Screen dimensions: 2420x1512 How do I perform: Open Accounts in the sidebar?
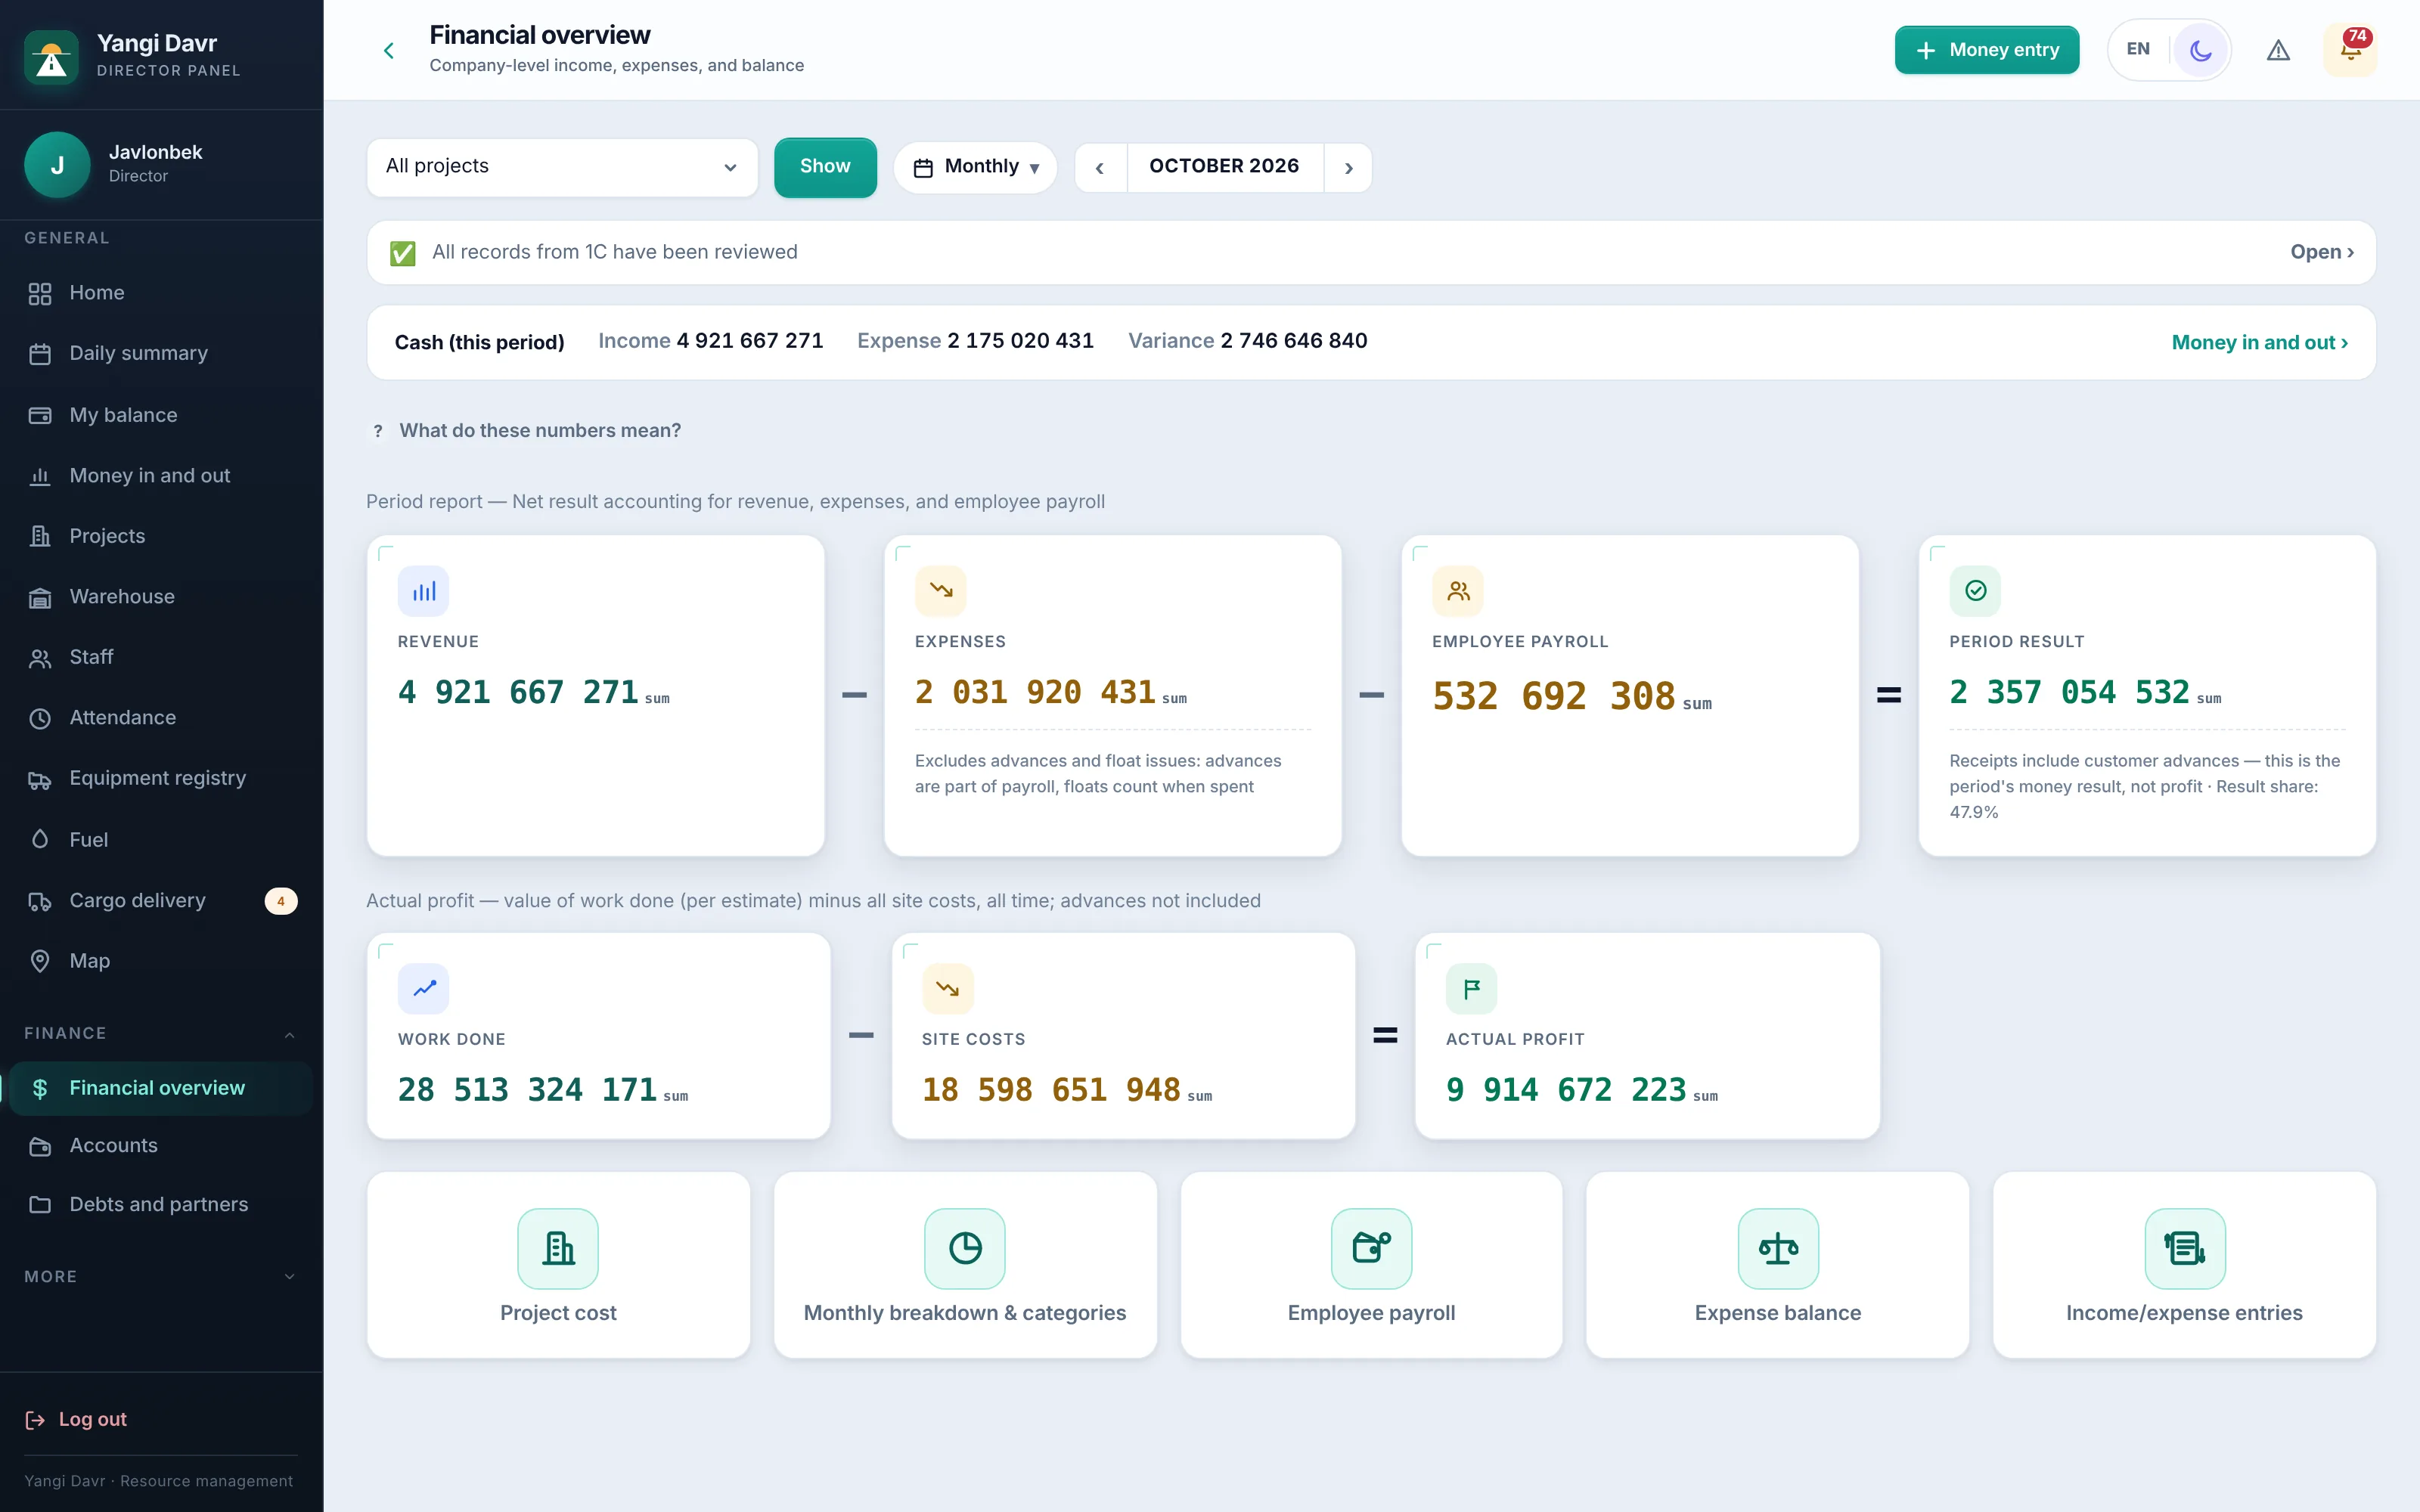(x=161, y=1146)
